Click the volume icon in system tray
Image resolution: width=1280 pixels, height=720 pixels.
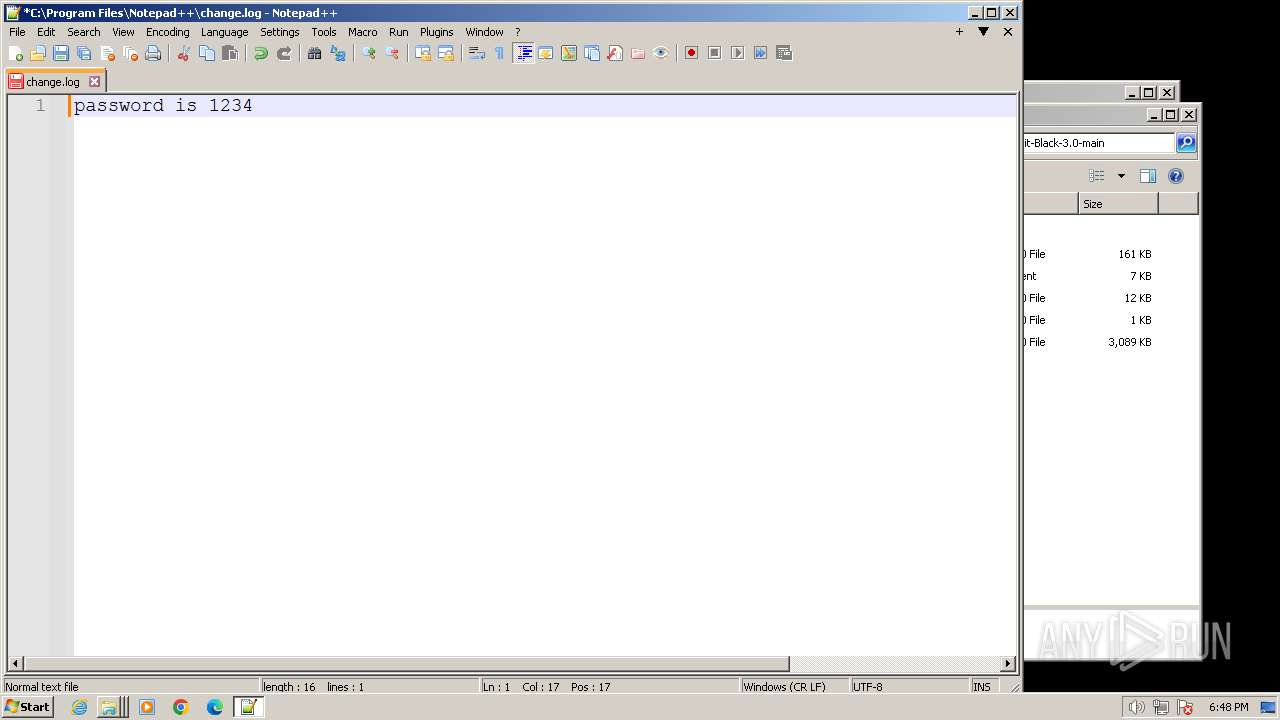tap(1137, 707)
